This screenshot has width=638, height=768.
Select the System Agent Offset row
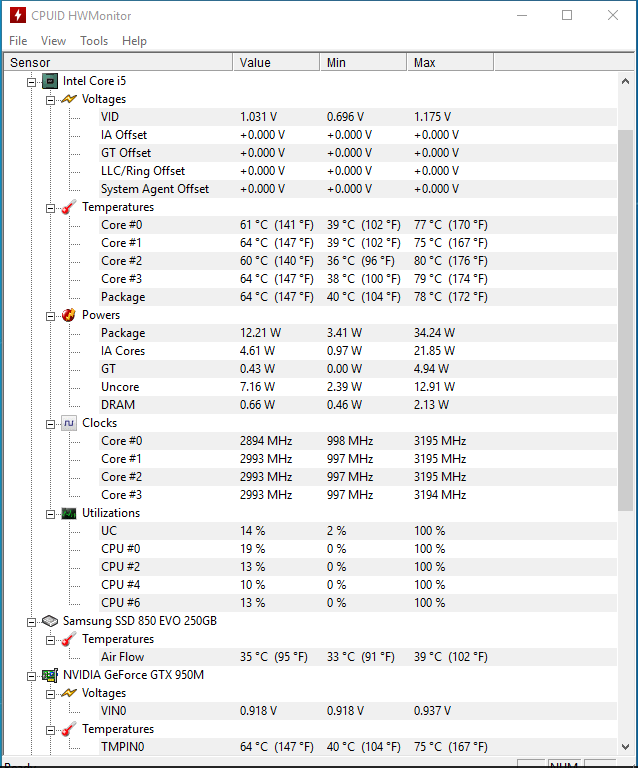coord(357,189)
